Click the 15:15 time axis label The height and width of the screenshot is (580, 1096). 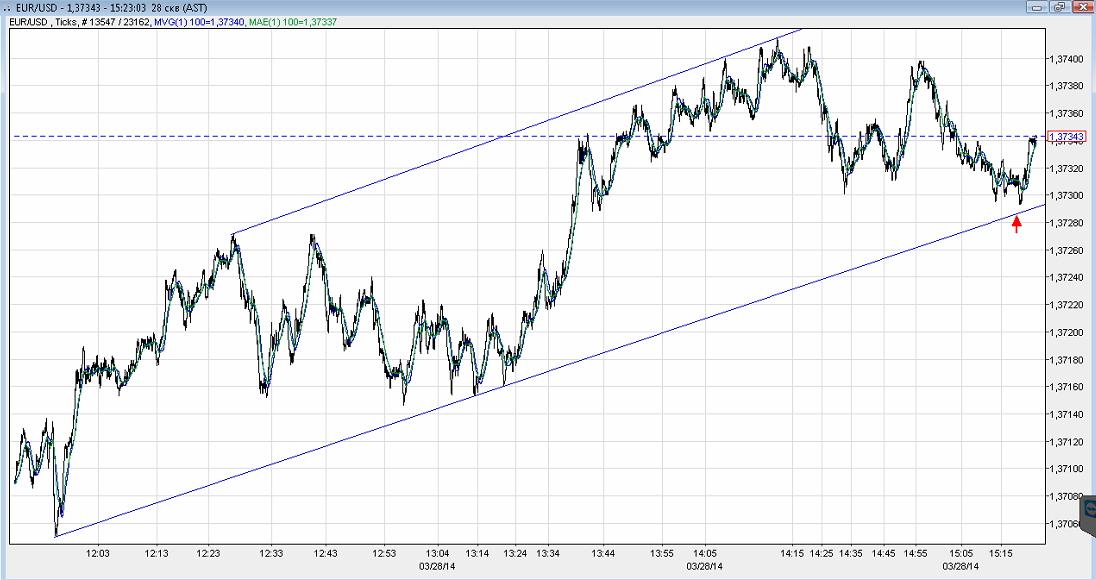(1001, 553)
